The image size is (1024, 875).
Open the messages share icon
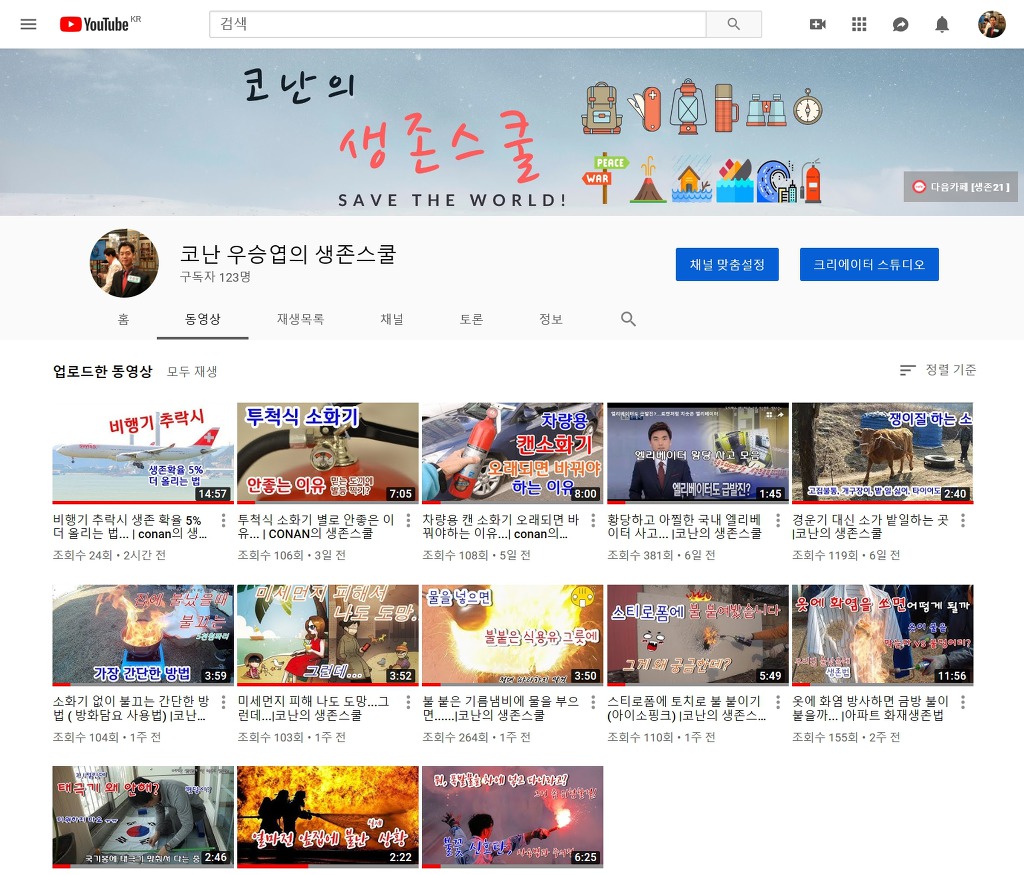pos(901,24)
